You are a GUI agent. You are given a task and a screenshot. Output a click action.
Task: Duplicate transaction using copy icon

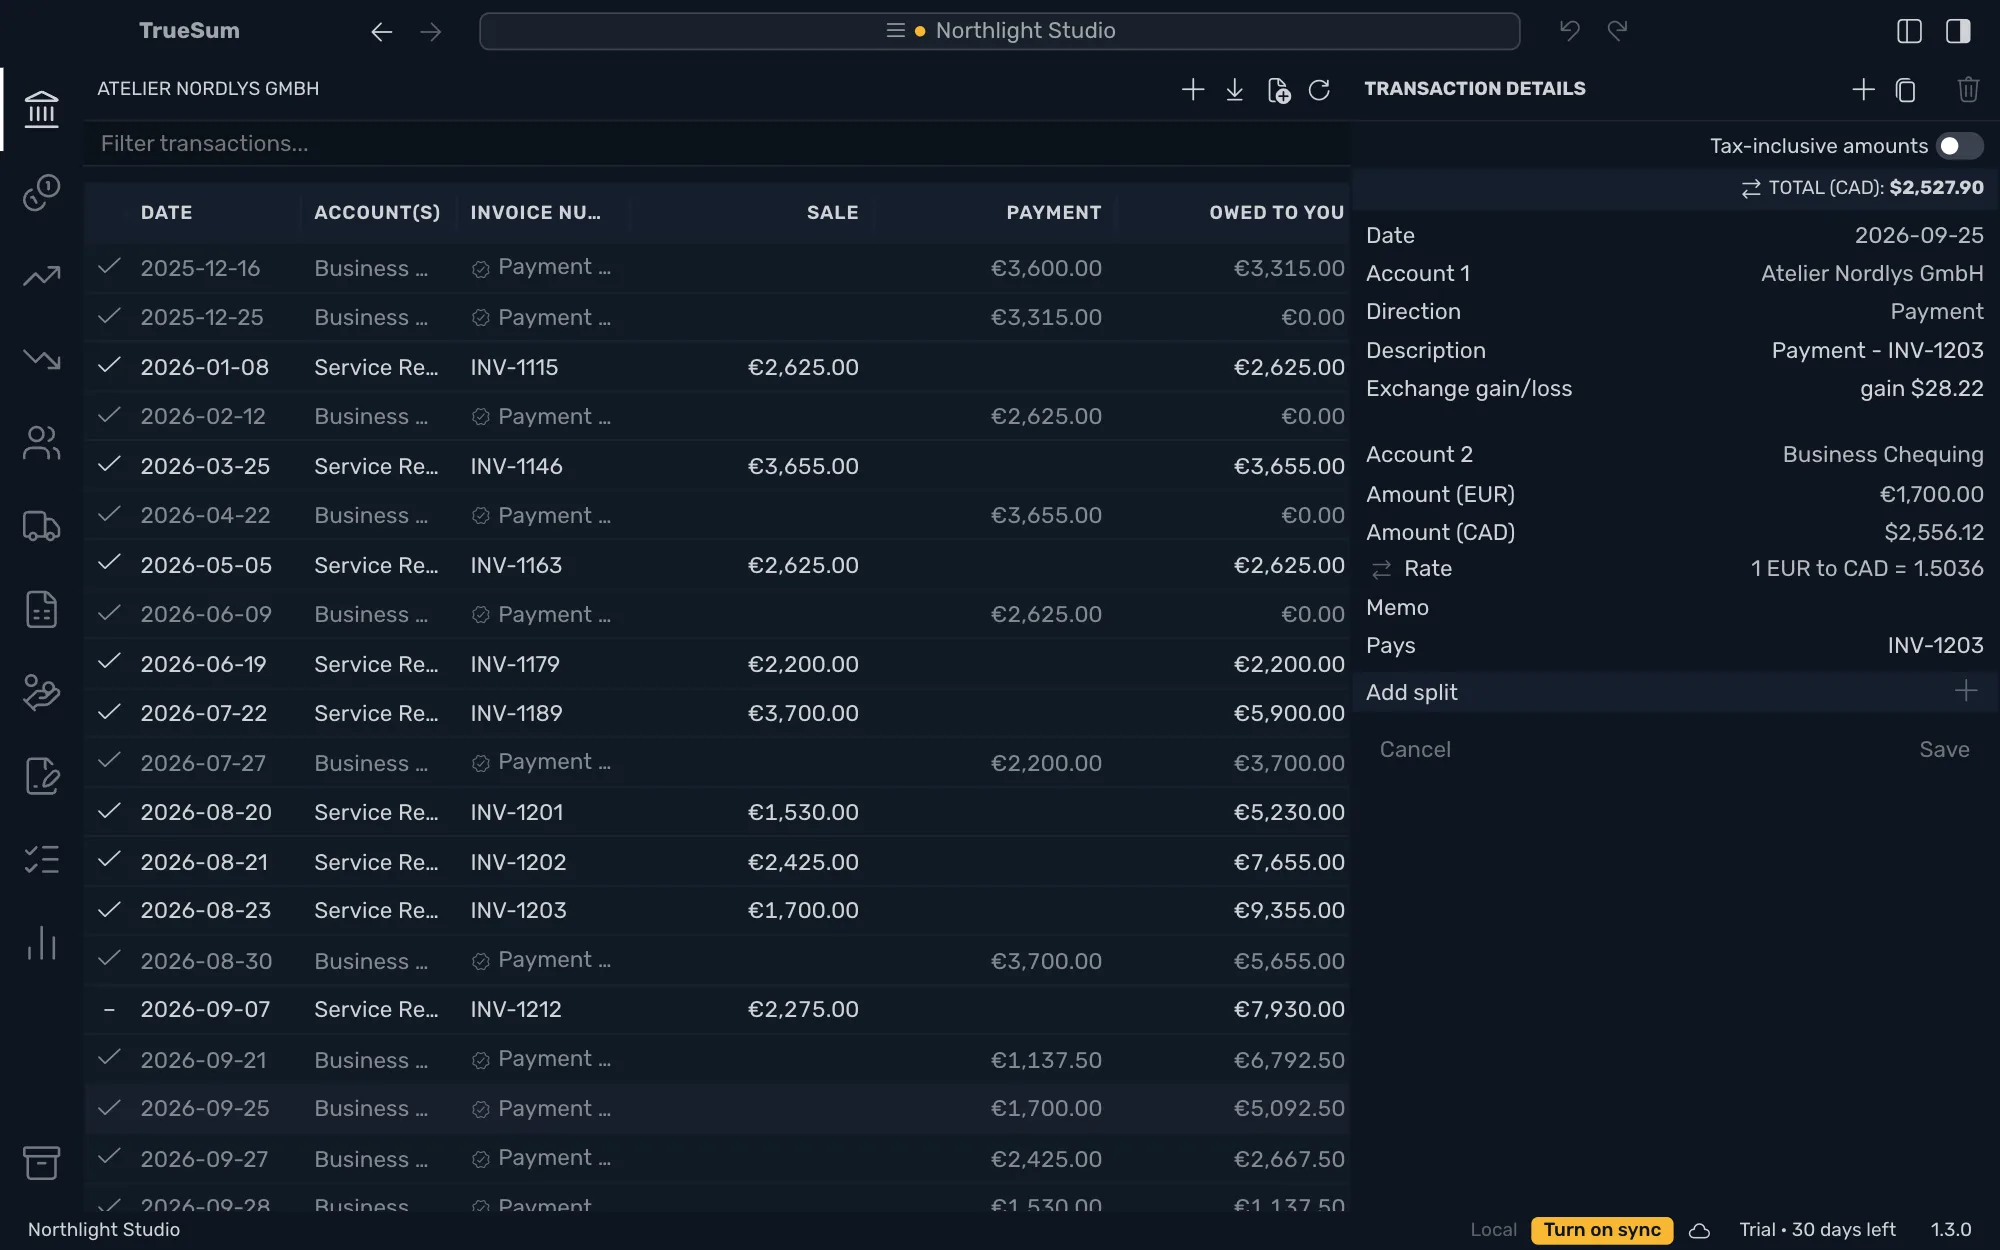1906,90
